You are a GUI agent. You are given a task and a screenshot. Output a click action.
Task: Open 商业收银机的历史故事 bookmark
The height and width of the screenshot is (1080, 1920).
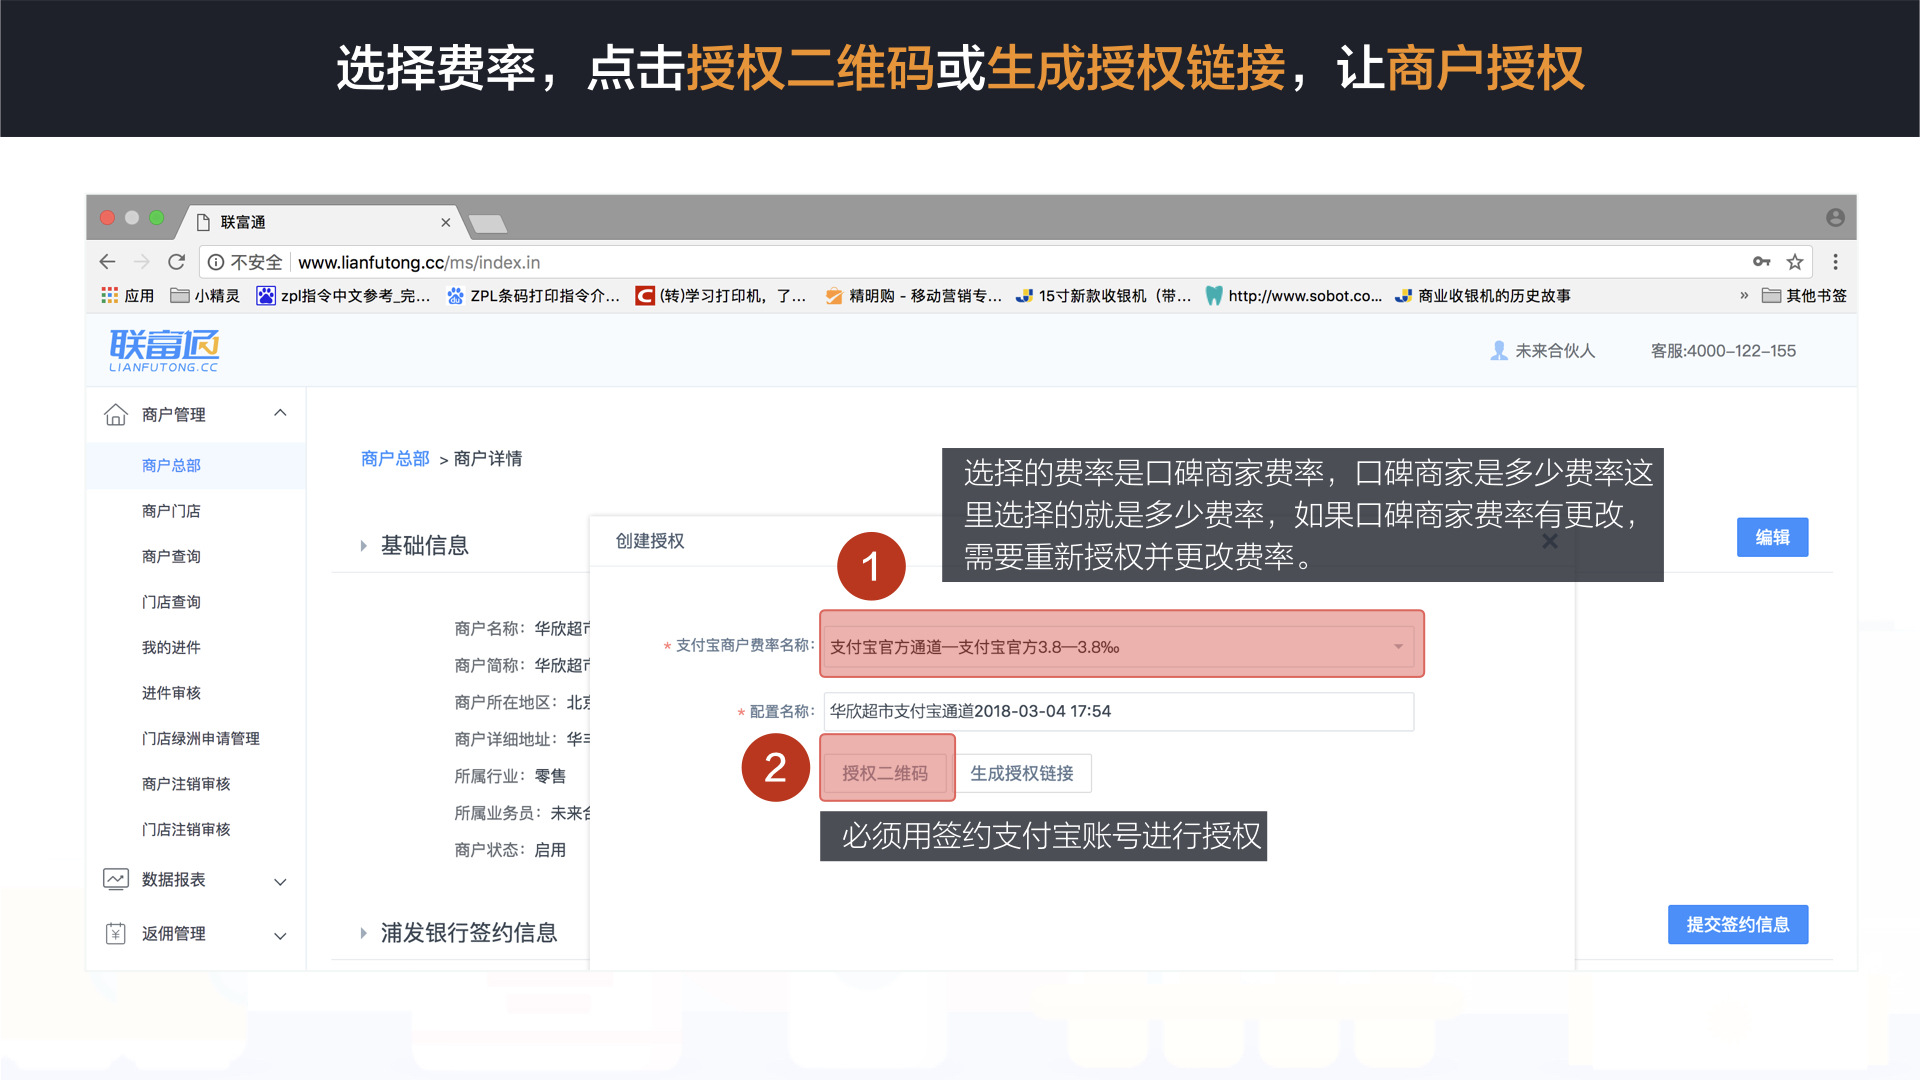[1483, 296]
